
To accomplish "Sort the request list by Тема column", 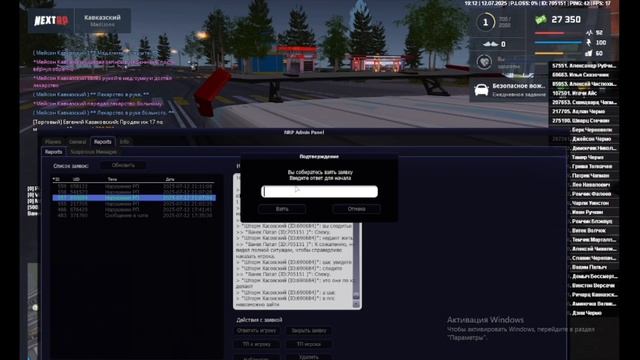I will tap(112, 179).
